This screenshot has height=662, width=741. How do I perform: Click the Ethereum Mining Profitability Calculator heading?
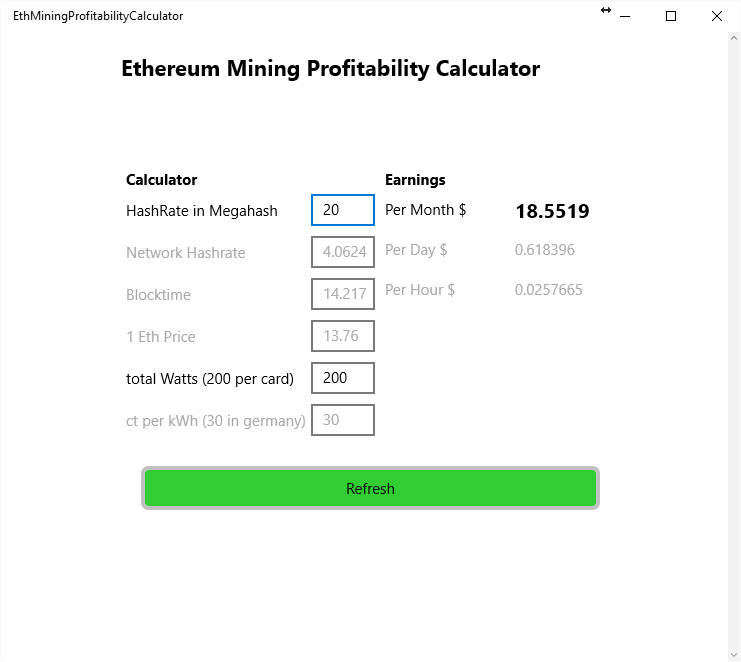pos(330,69)
